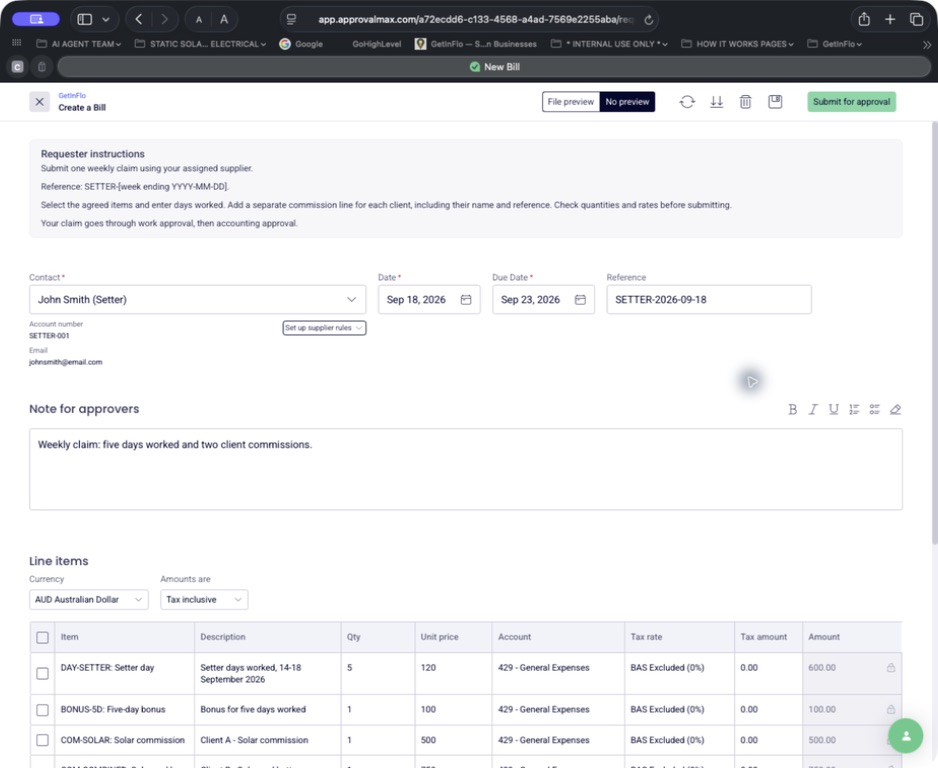This screenshot has width=938, height=768.
Task: Clear formatting with eraser icon
Action: (895, 409)
